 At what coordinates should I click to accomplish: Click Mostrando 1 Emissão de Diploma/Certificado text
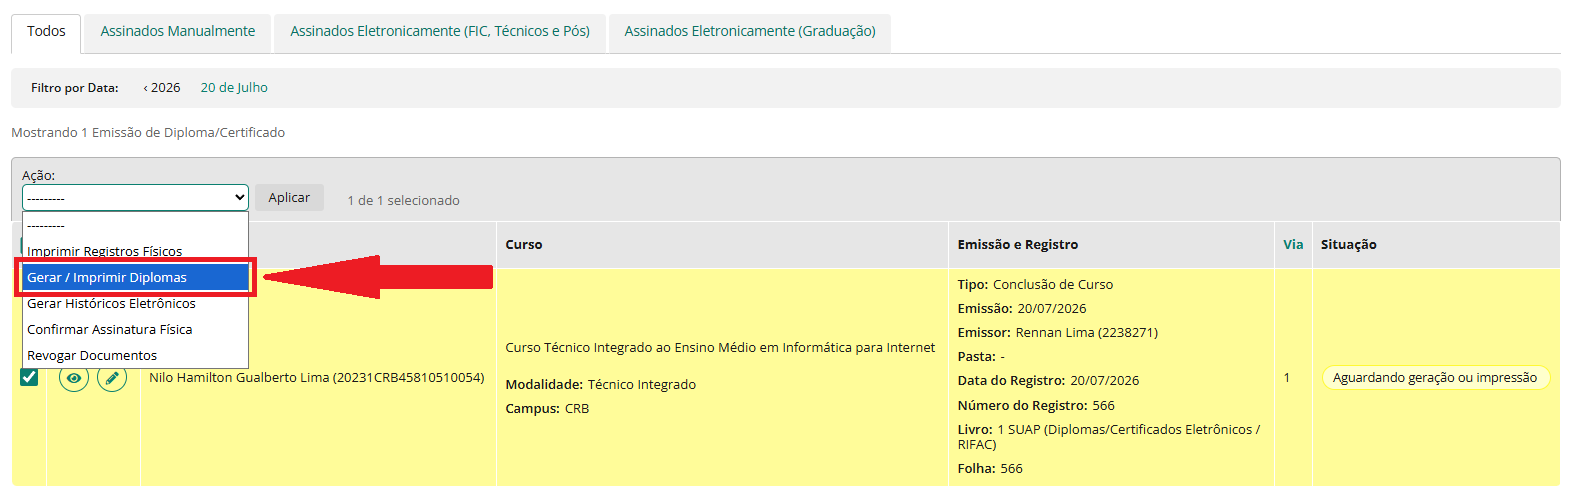[x=148, y=132]
